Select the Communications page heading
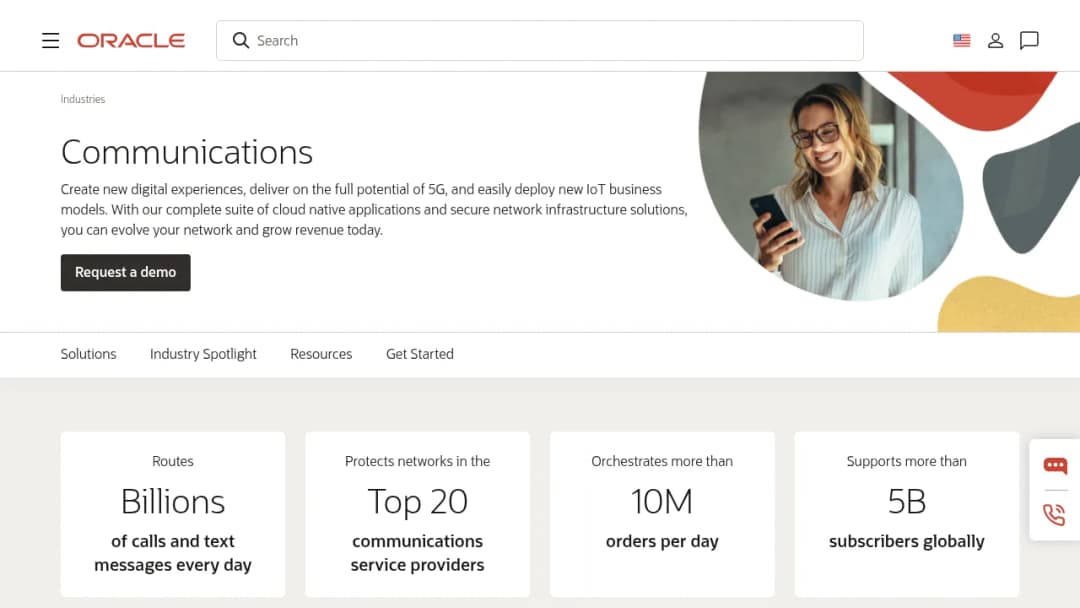The image size is (1080, 608). coord(187,152)
